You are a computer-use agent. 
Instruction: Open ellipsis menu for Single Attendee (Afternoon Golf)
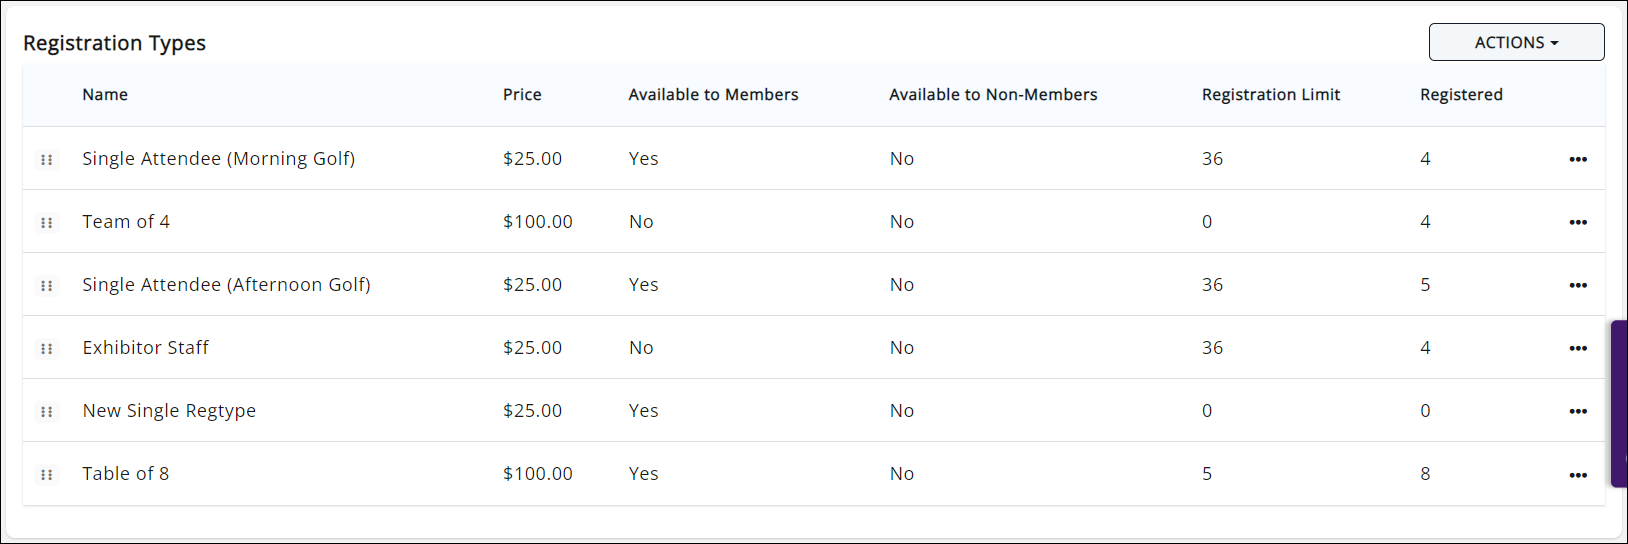[x=1578, y=286]
